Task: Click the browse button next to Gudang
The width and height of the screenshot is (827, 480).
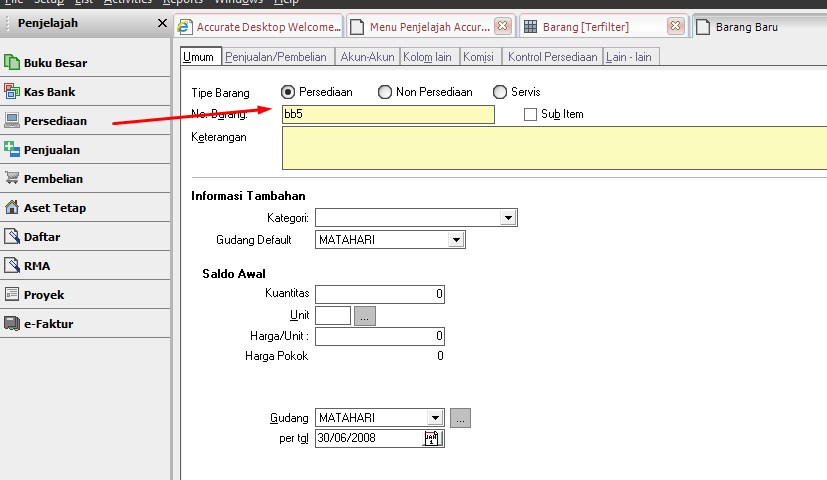Action: [460, 418]
